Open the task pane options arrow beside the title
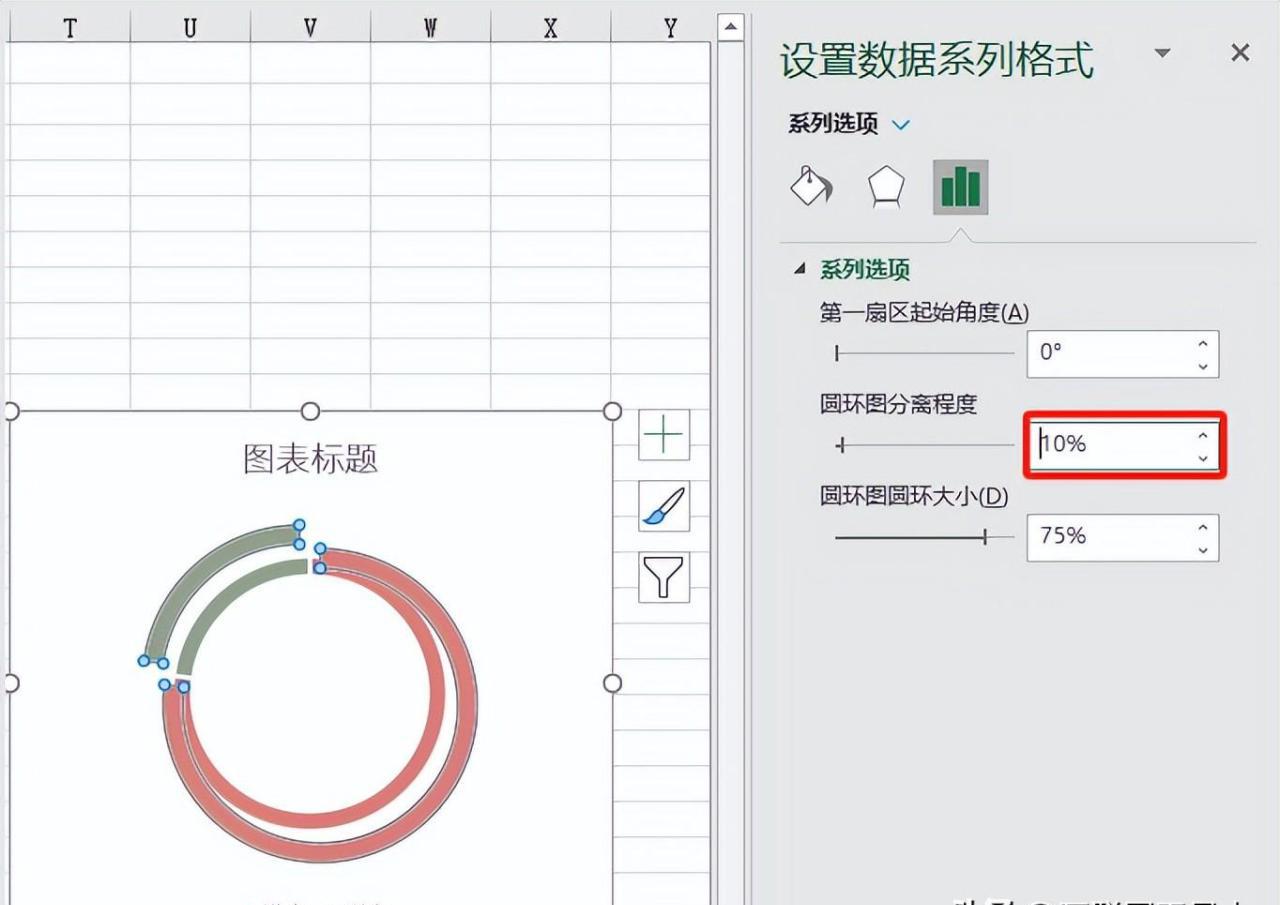Image resolution: width=1280 pixels, height=905 pixels. click(1162, 53)
